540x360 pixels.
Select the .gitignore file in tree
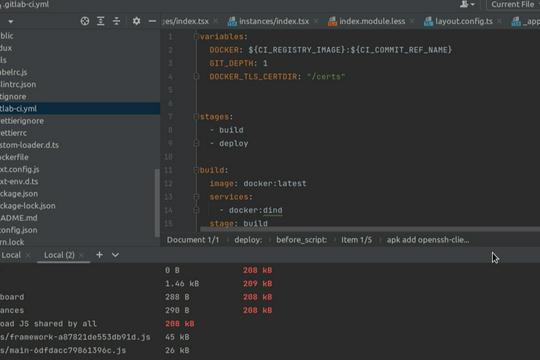tap(13, 96)
